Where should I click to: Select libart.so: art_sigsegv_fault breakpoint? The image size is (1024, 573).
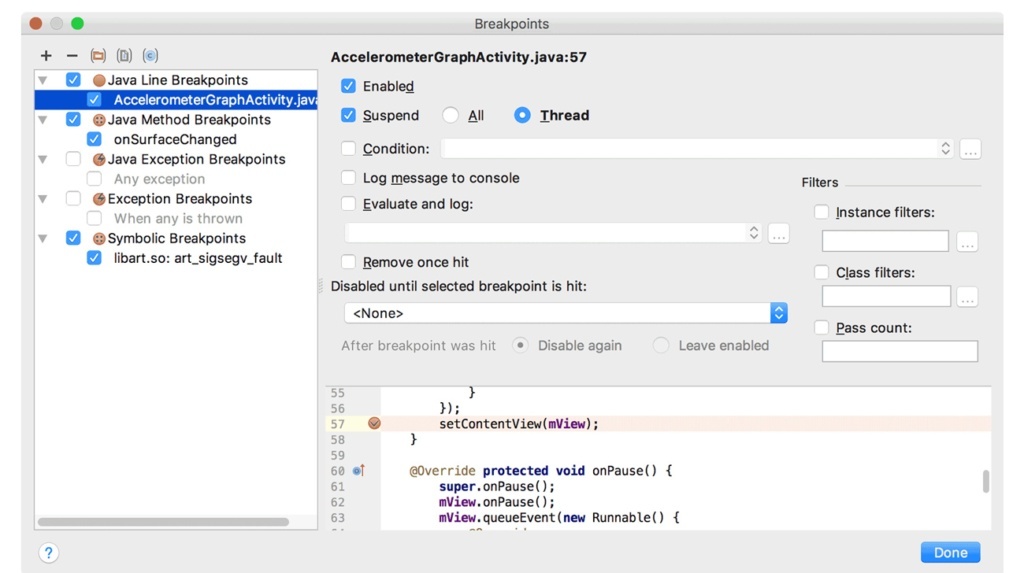tap(198, 258)
